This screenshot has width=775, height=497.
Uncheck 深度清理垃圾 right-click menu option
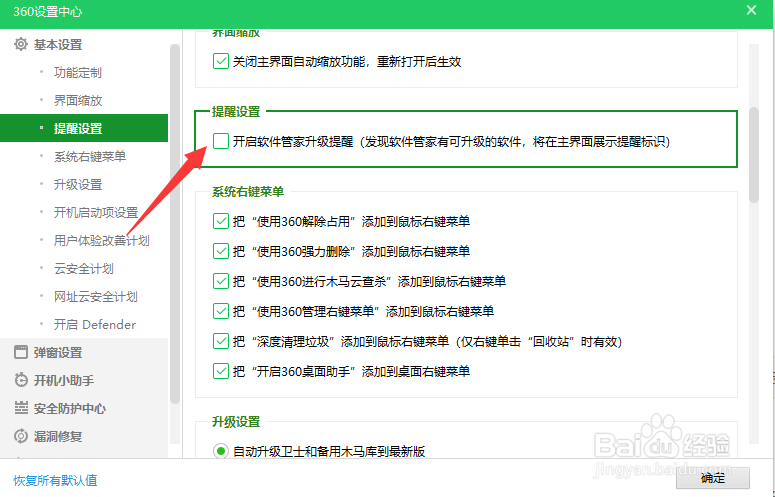(220, 341)
